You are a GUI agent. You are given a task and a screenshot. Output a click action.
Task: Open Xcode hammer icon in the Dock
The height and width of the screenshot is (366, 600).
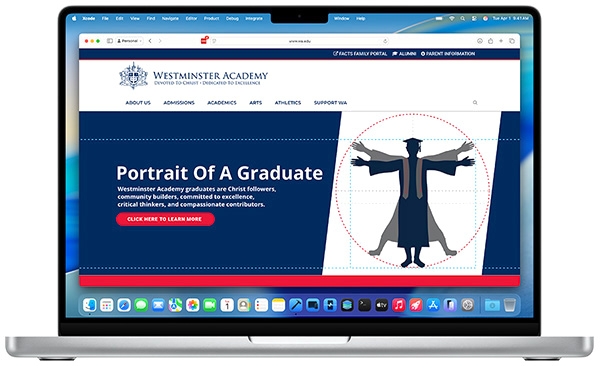pos(295,305)
